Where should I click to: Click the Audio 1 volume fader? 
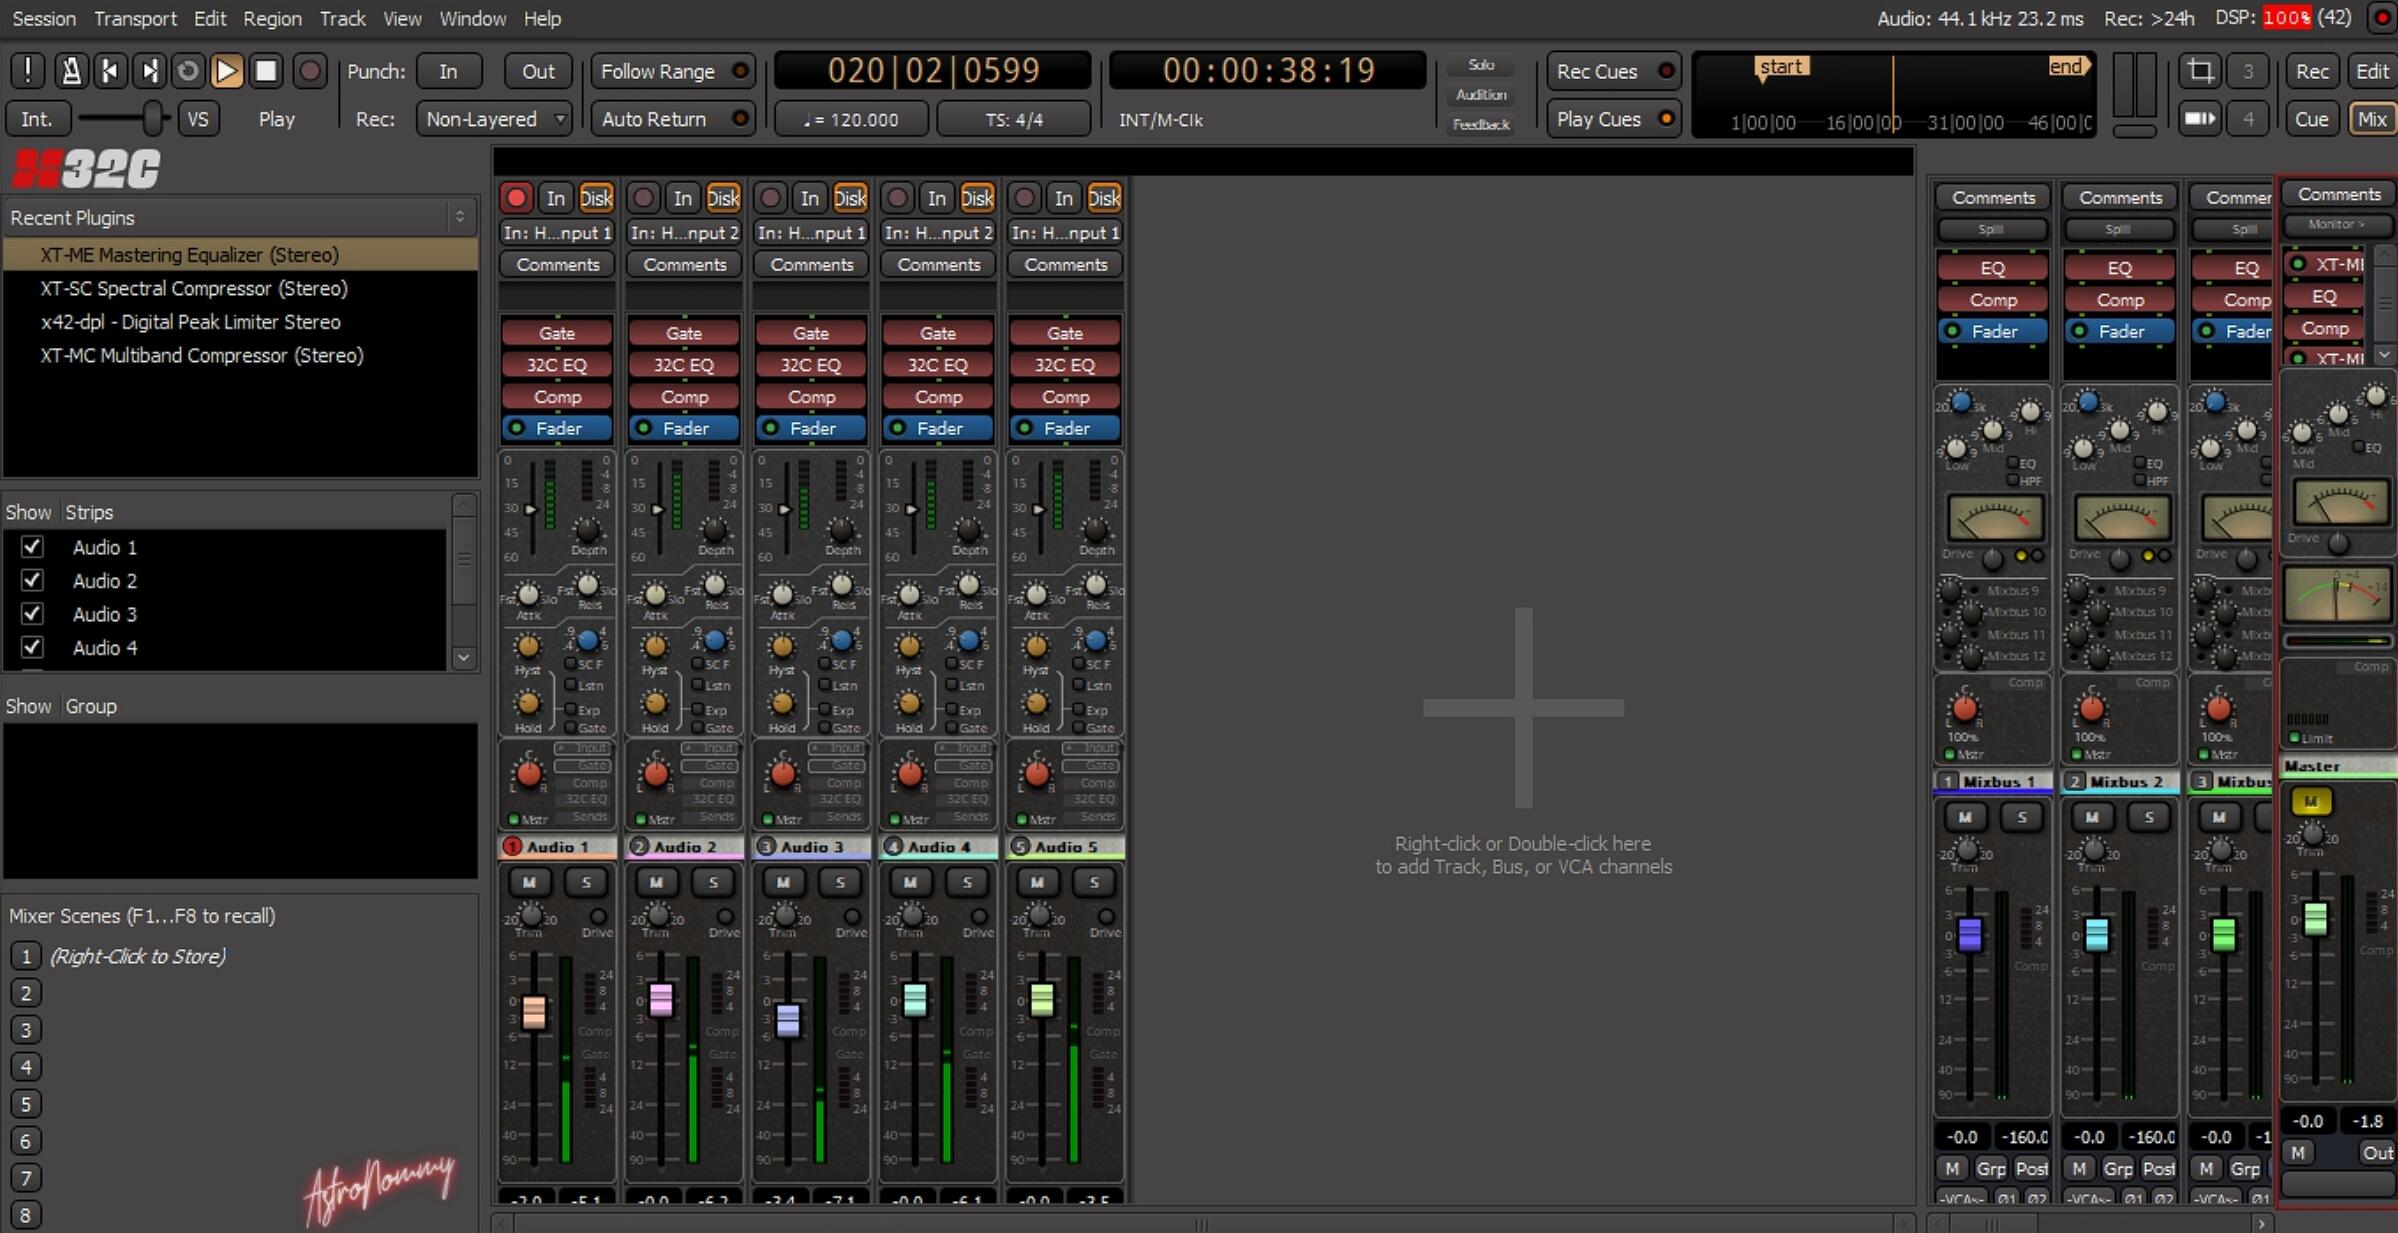pos(534,1011)
